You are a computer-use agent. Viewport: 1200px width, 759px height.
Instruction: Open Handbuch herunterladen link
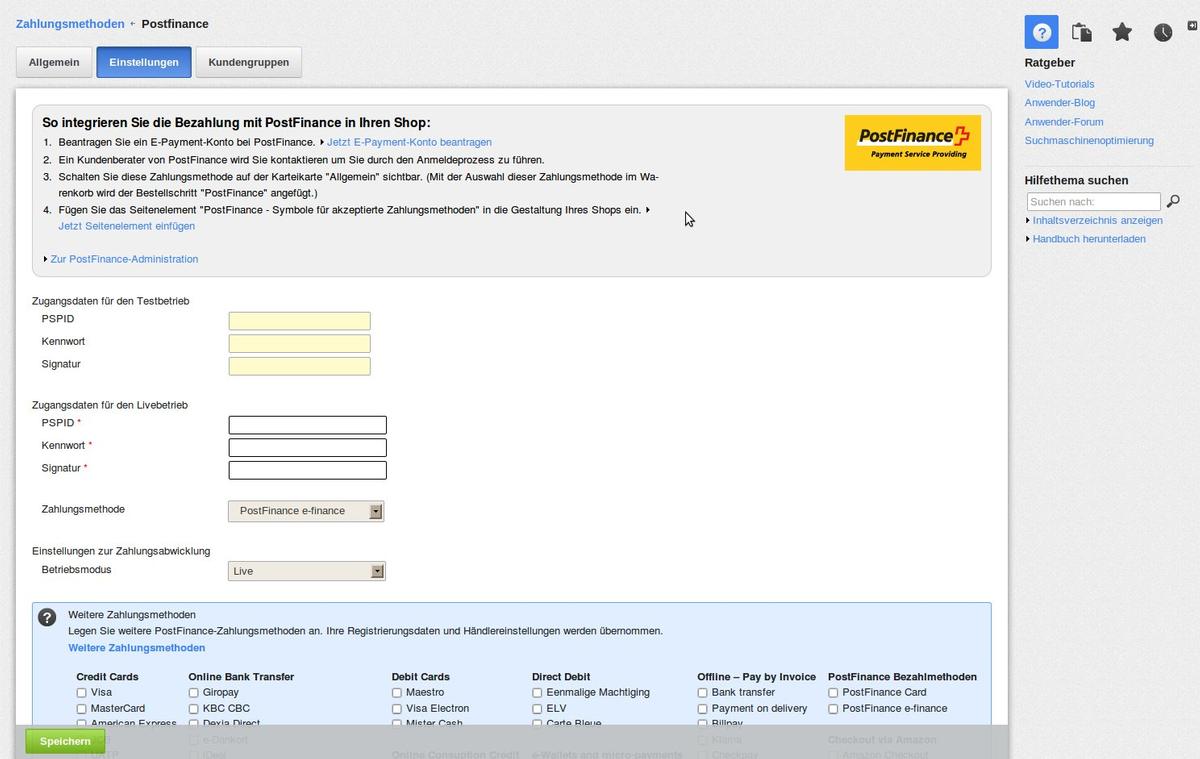point(1089,239)
